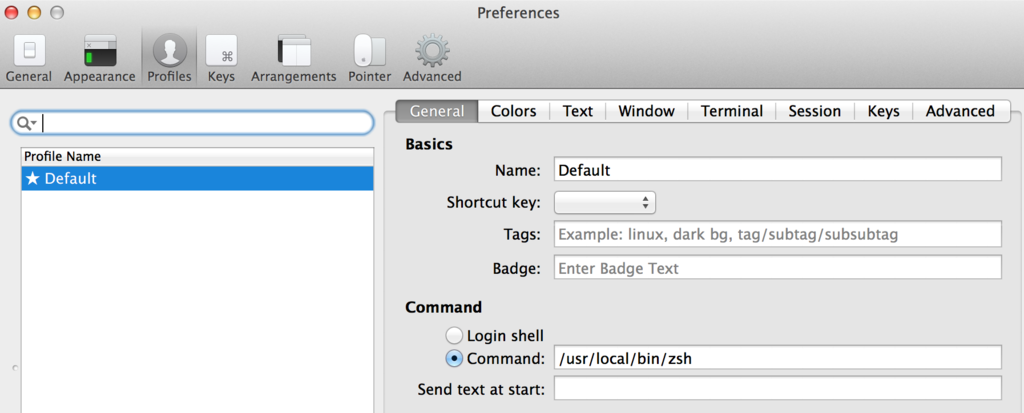
Task: Switch to the Window tab
Action: 646,111
